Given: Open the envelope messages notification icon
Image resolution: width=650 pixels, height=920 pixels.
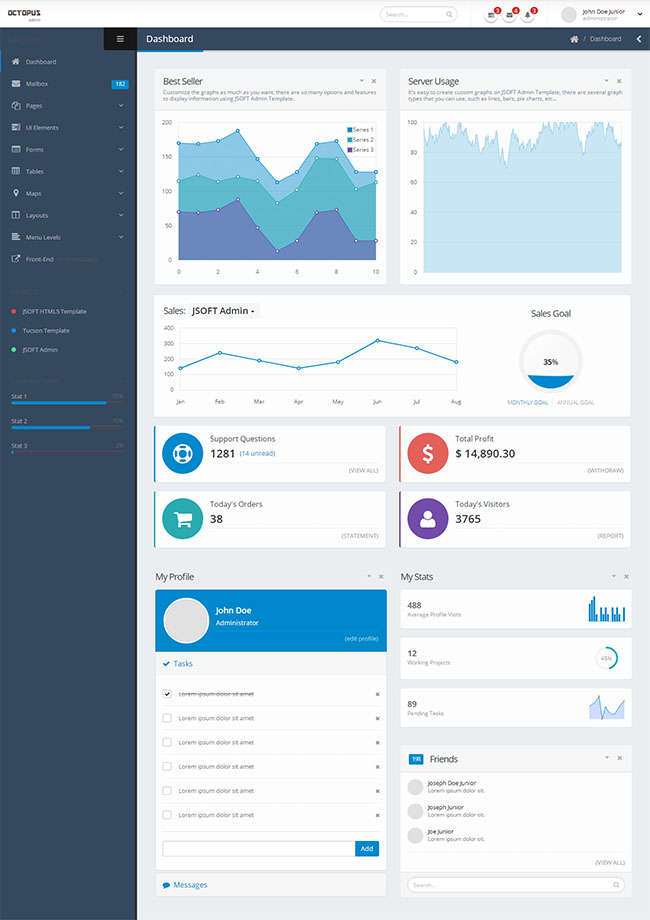Looking at the screenshot, I should [x=509, y=15].
